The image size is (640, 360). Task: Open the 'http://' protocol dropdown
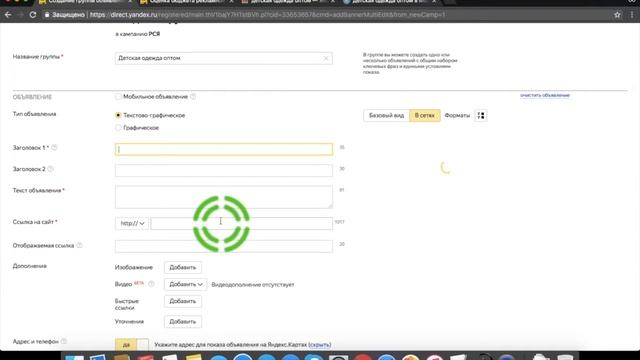pyautogui.click(x=132, y=223)
